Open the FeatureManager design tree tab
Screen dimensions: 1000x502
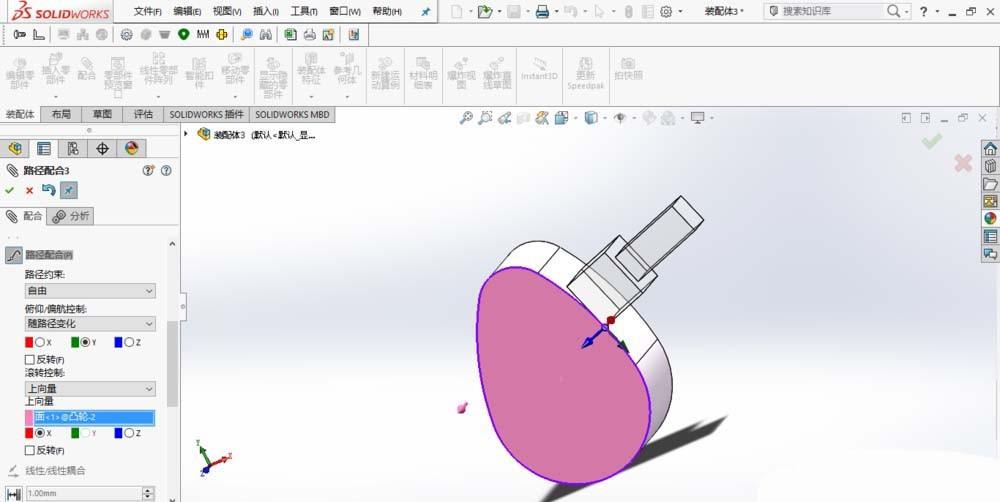pyautogui.click(x=15, y=149)
